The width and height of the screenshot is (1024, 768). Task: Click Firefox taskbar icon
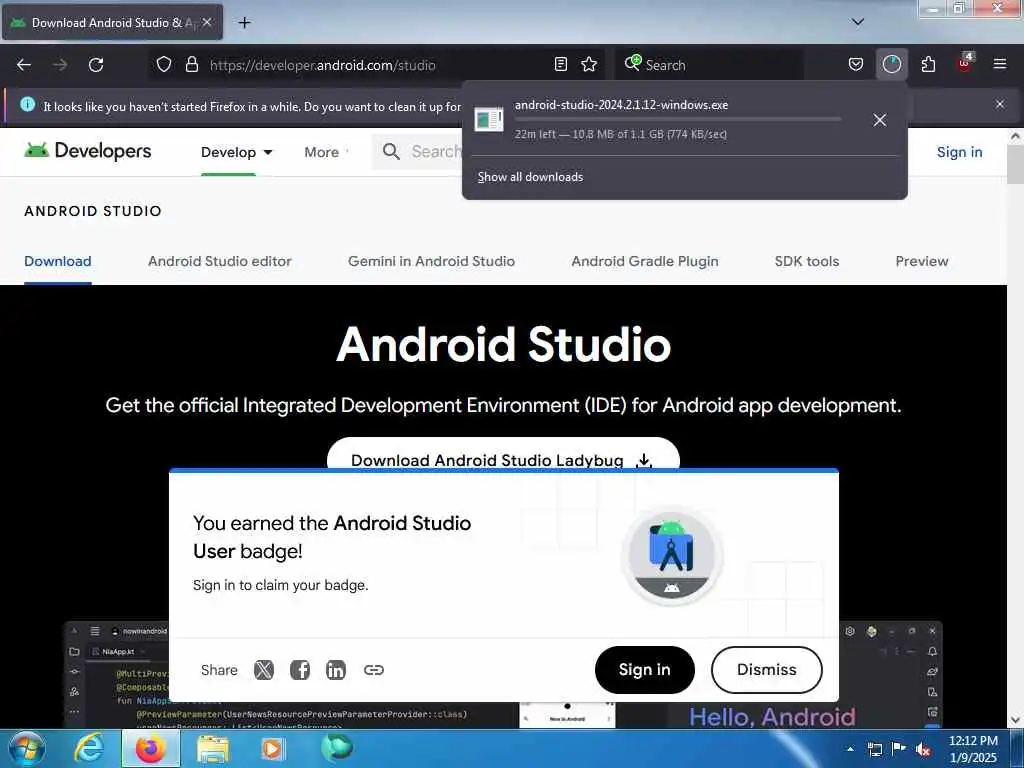150,748
